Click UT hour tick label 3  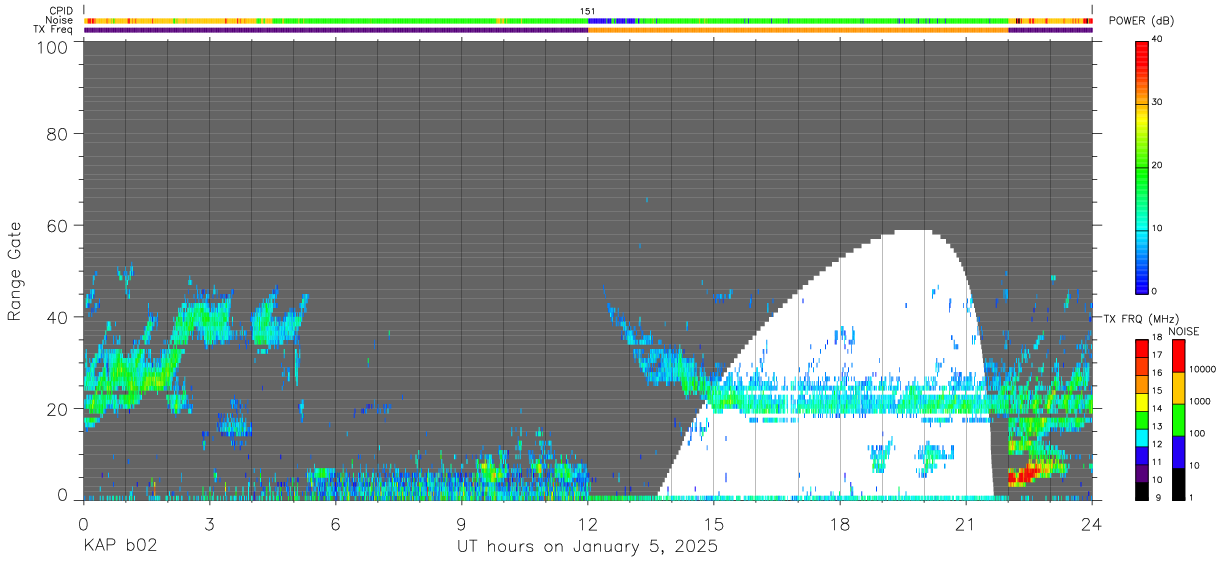(210, 523)
